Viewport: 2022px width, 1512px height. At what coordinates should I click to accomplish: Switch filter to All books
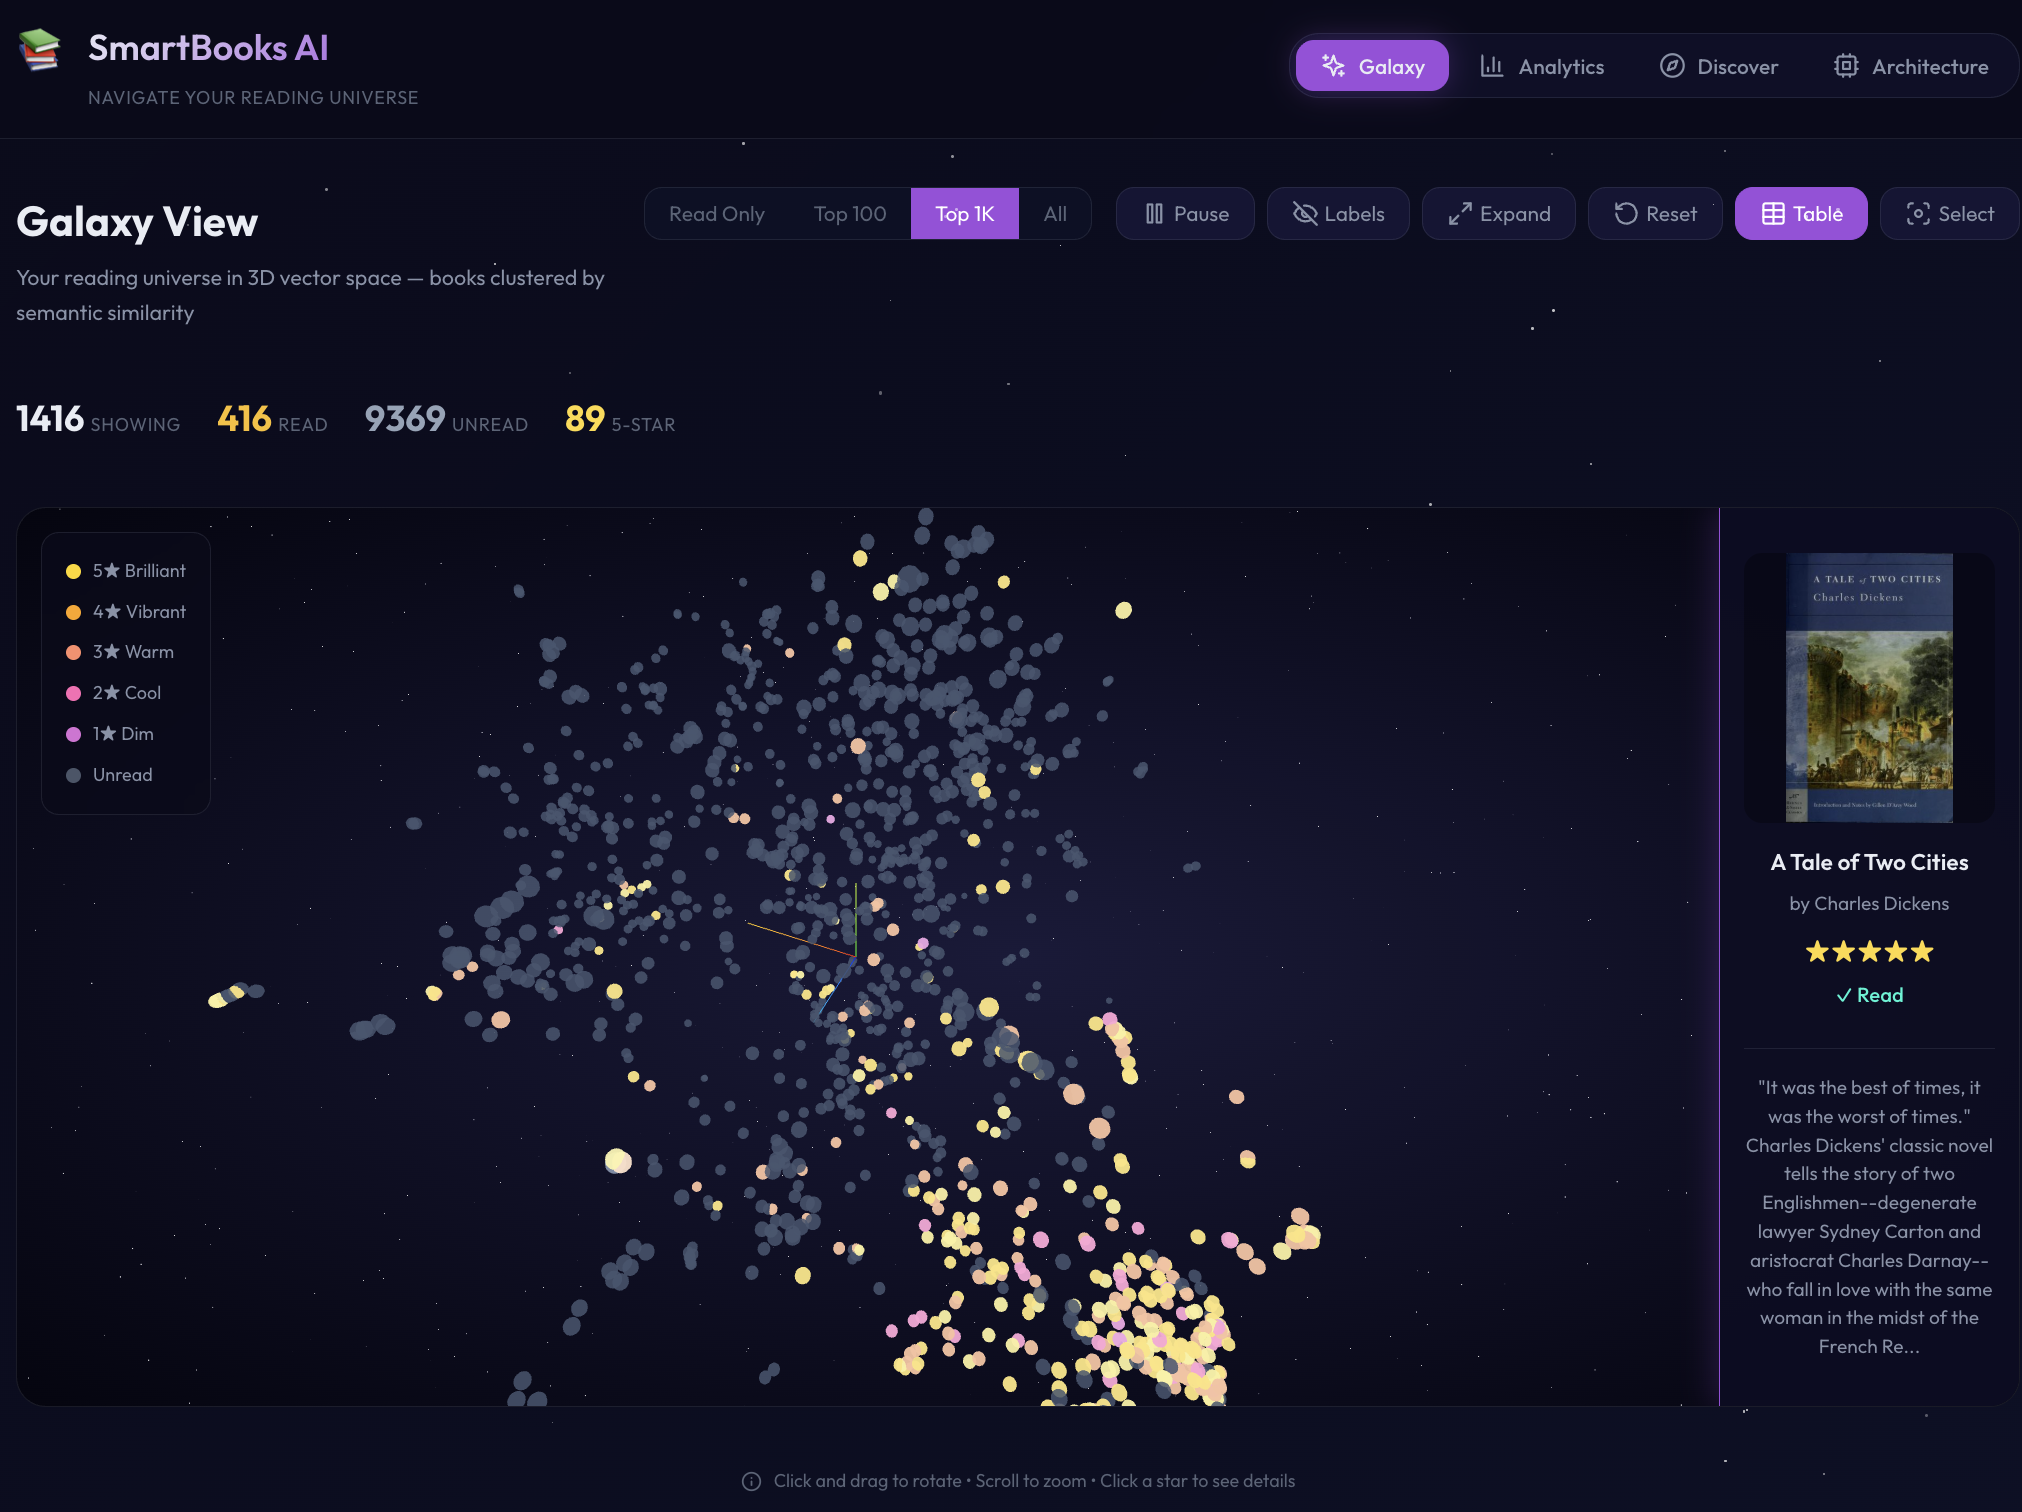(1054, 214)
